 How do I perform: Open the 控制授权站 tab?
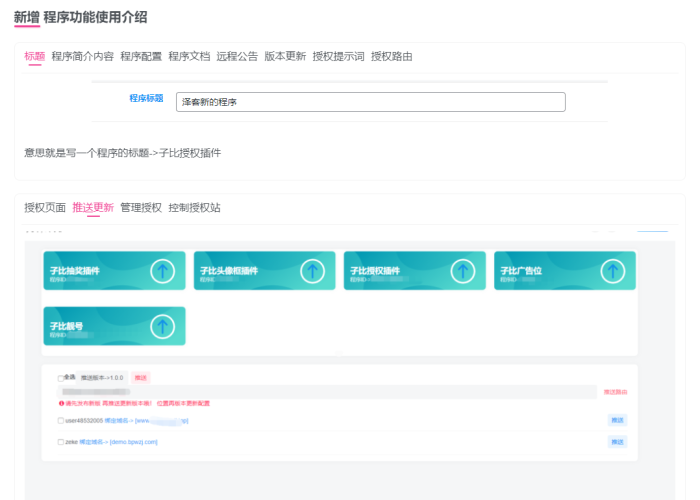[194, 208]
